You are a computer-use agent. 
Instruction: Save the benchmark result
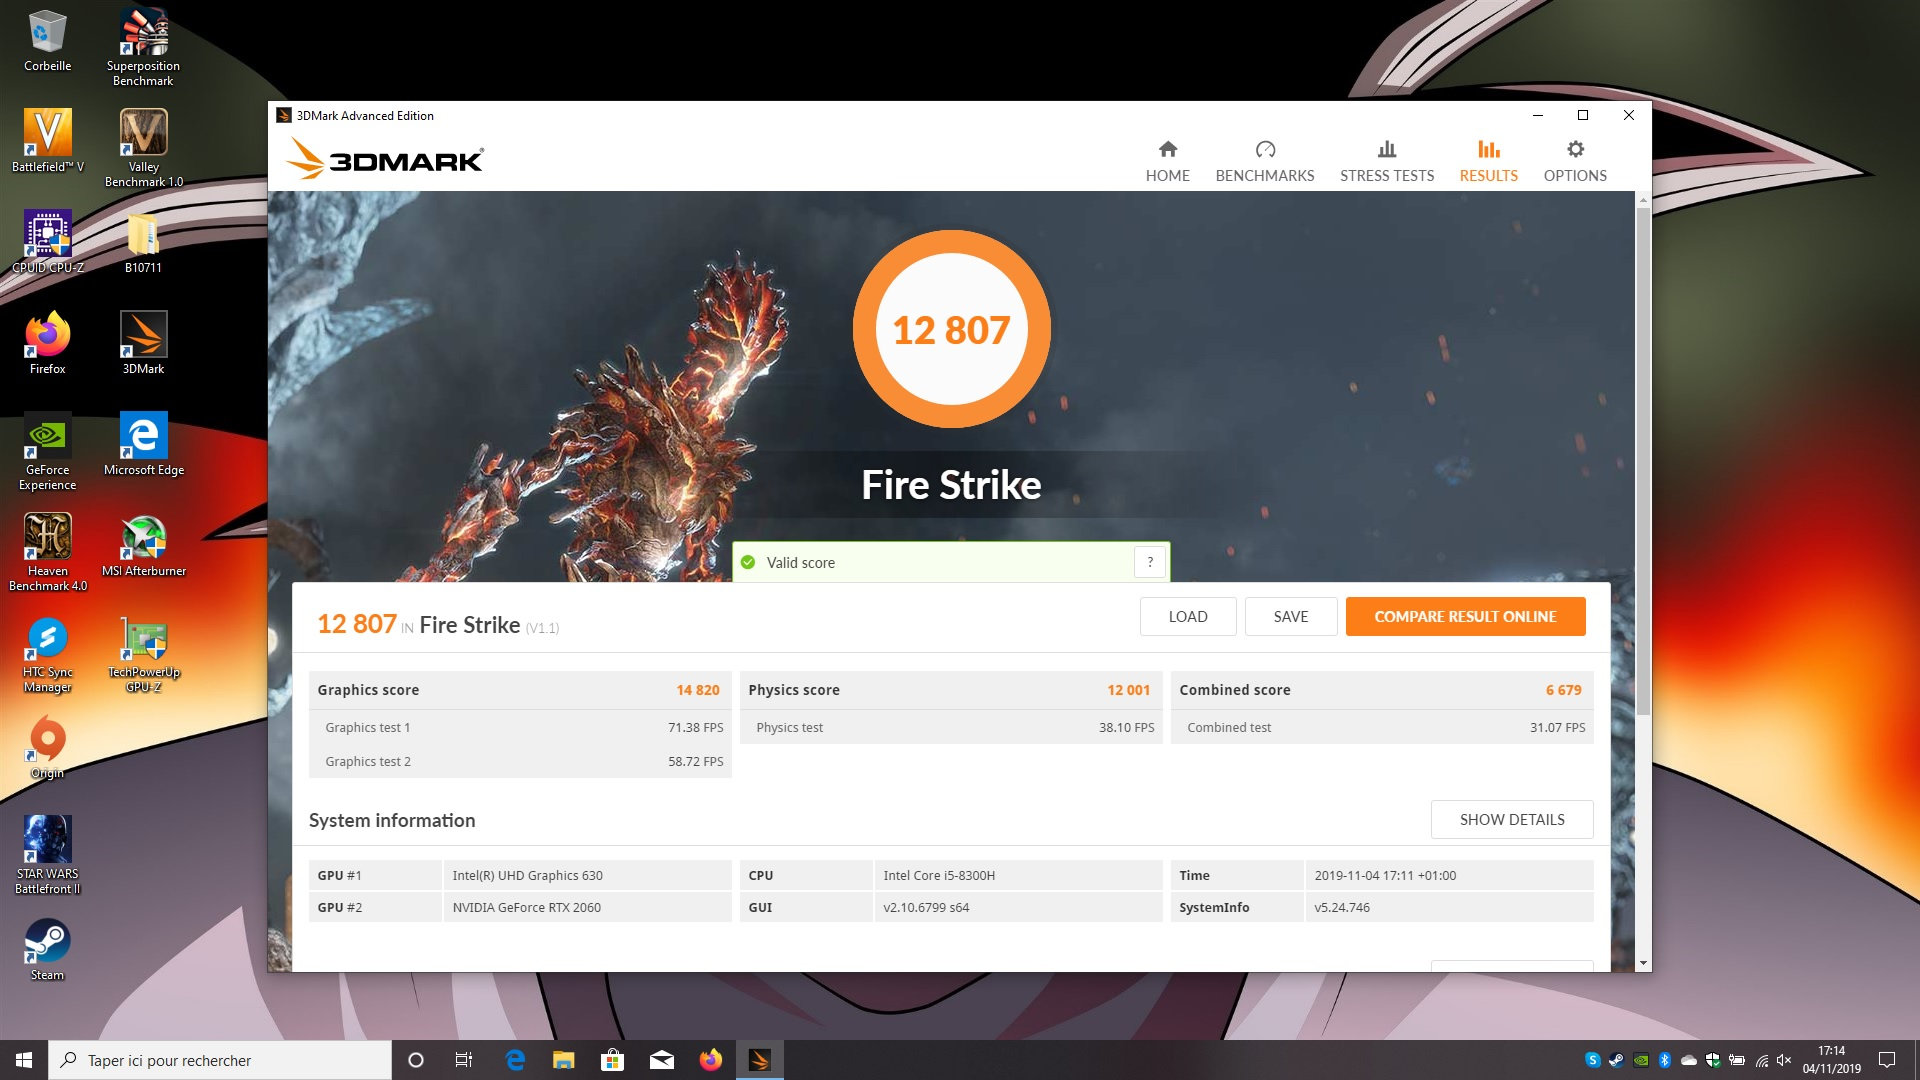pyautogui.click(x=1290, y=616)
